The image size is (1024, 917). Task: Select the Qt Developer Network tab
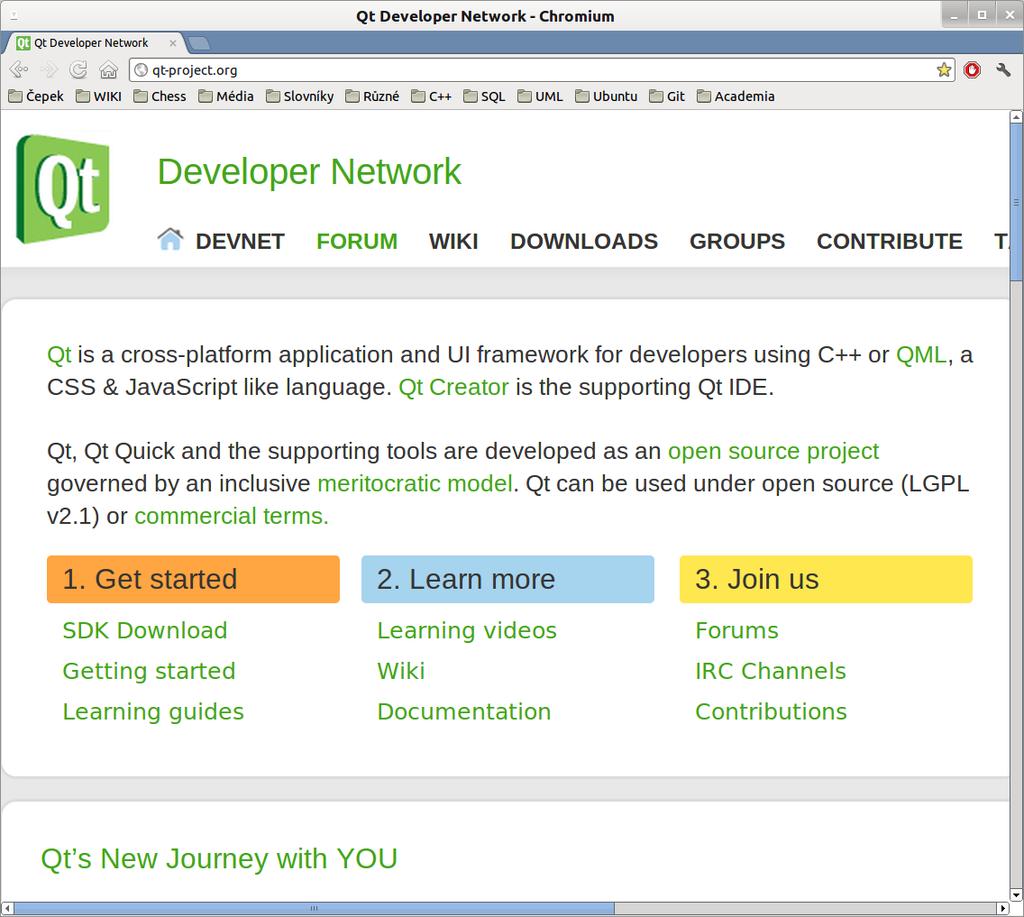pos(95,43)
